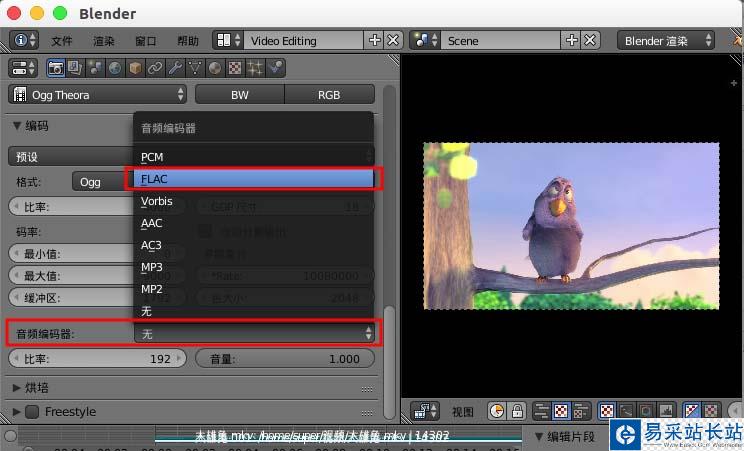744x451 pixels.
Task: Select MP3 in audio codec list
Action: 253,267
